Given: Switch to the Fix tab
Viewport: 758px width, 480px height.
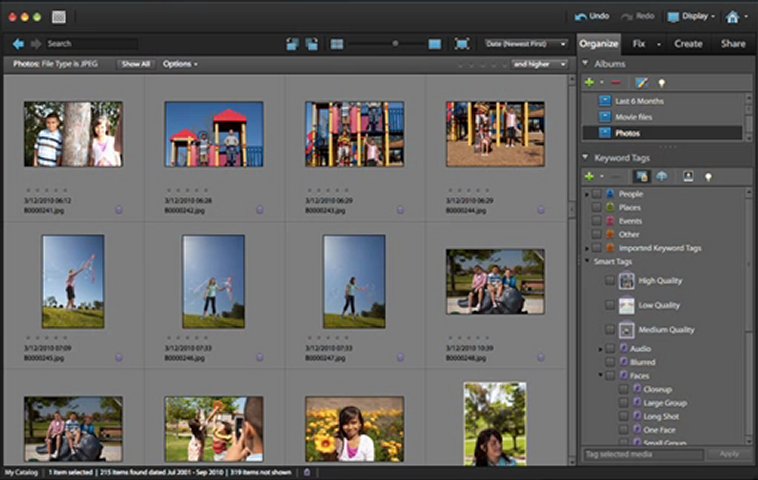Looking at the screenshot, I should [x=639, y=44].
